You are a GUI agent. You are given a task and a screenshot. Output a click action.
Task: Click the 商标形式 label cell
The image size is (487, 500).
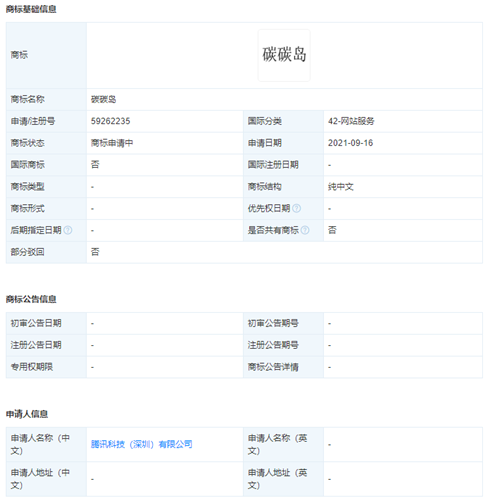point(46,208)
